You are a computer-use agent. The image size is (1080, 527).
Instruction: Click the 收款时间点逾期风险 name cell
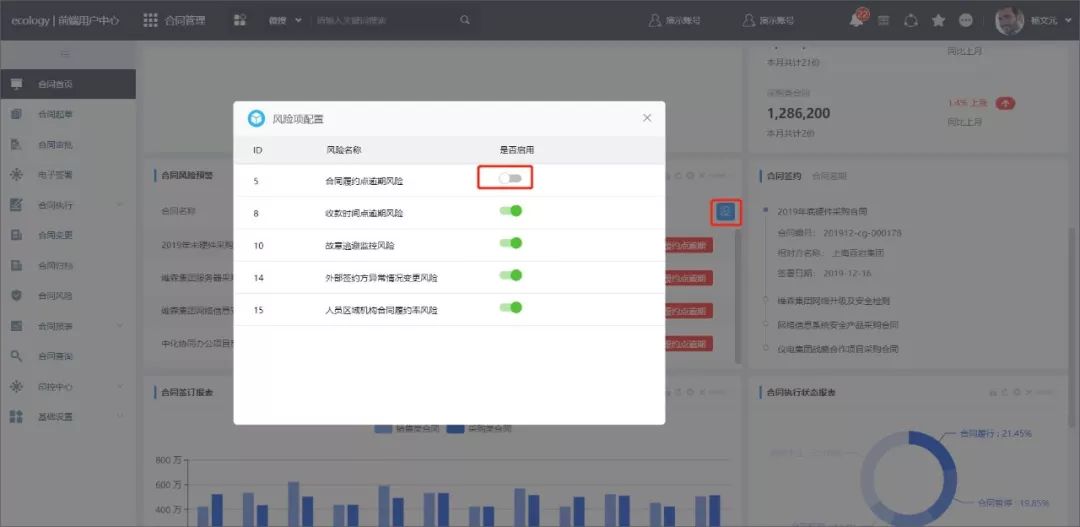tap(364, 214)
